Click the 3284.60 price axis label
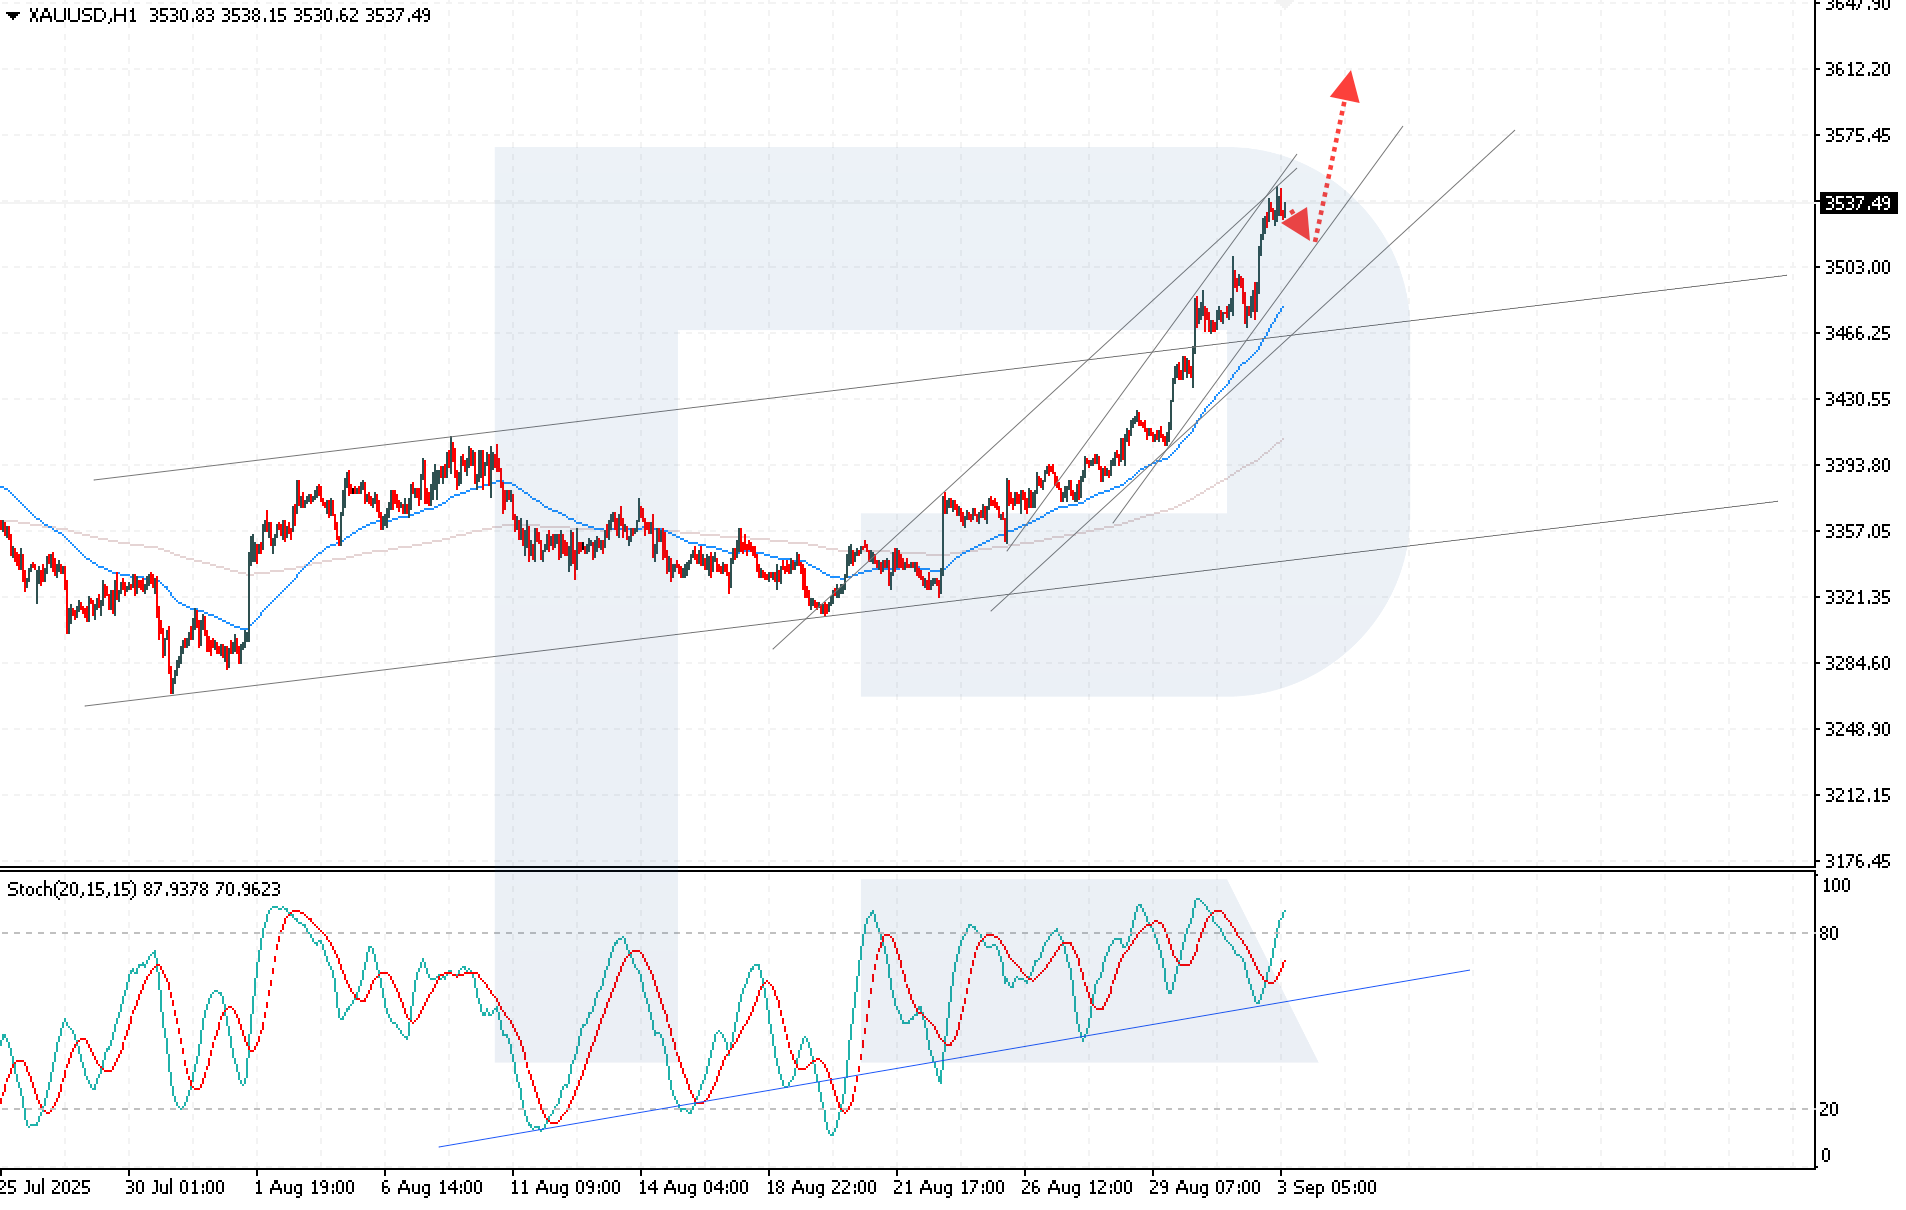 pyautogui.click(x=1858, y=663)
